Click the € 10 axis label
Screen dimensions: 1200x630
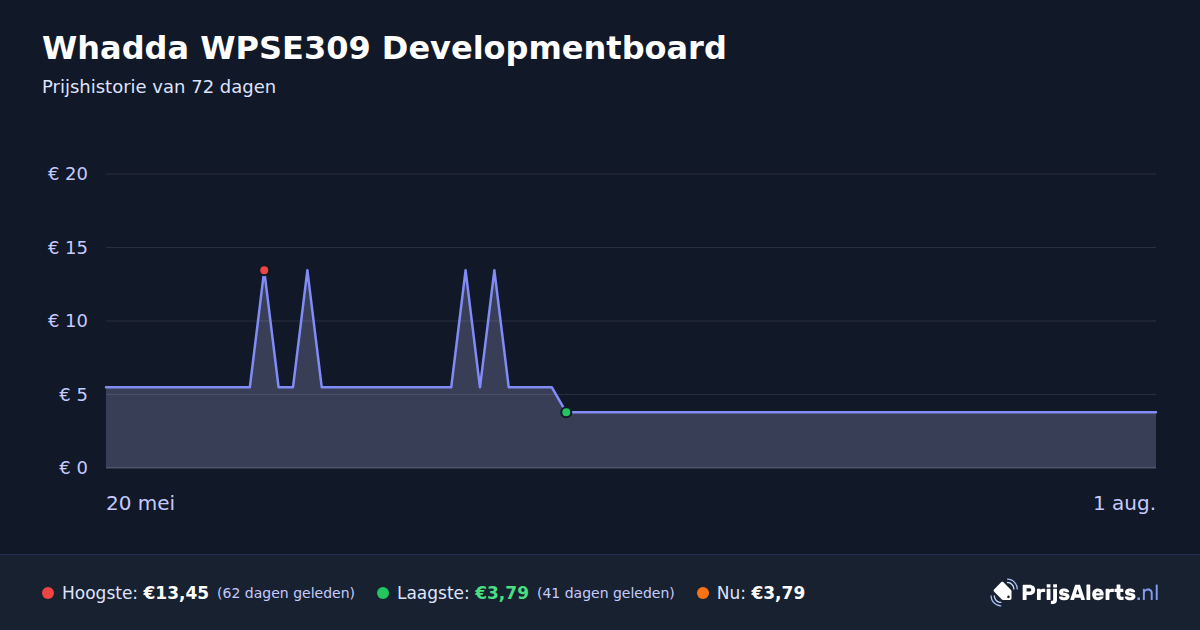(x=68, y=321)
